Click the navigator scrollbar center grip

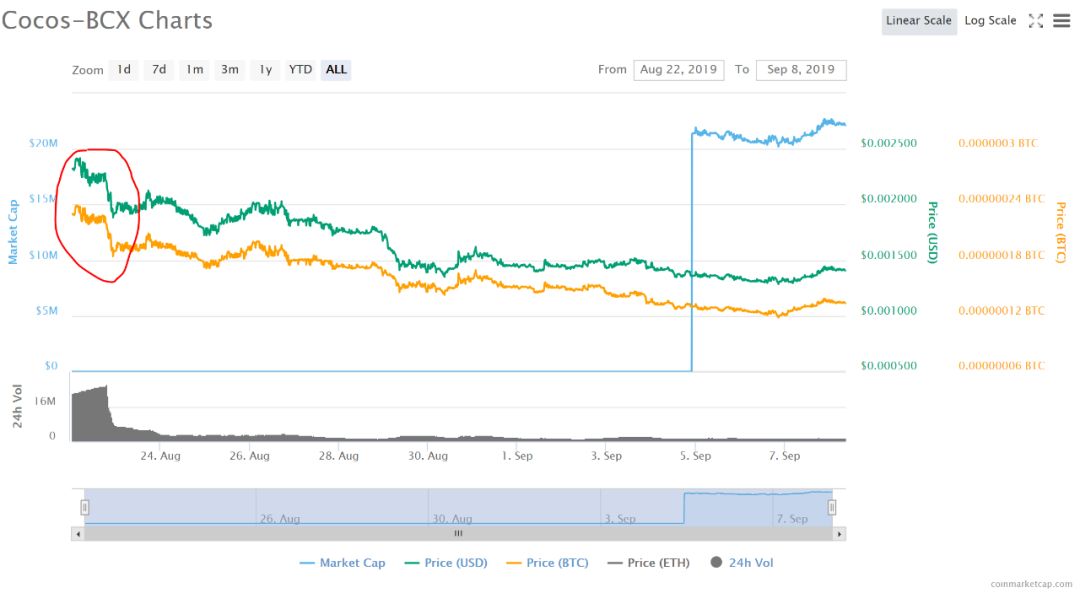coord(458,534)
